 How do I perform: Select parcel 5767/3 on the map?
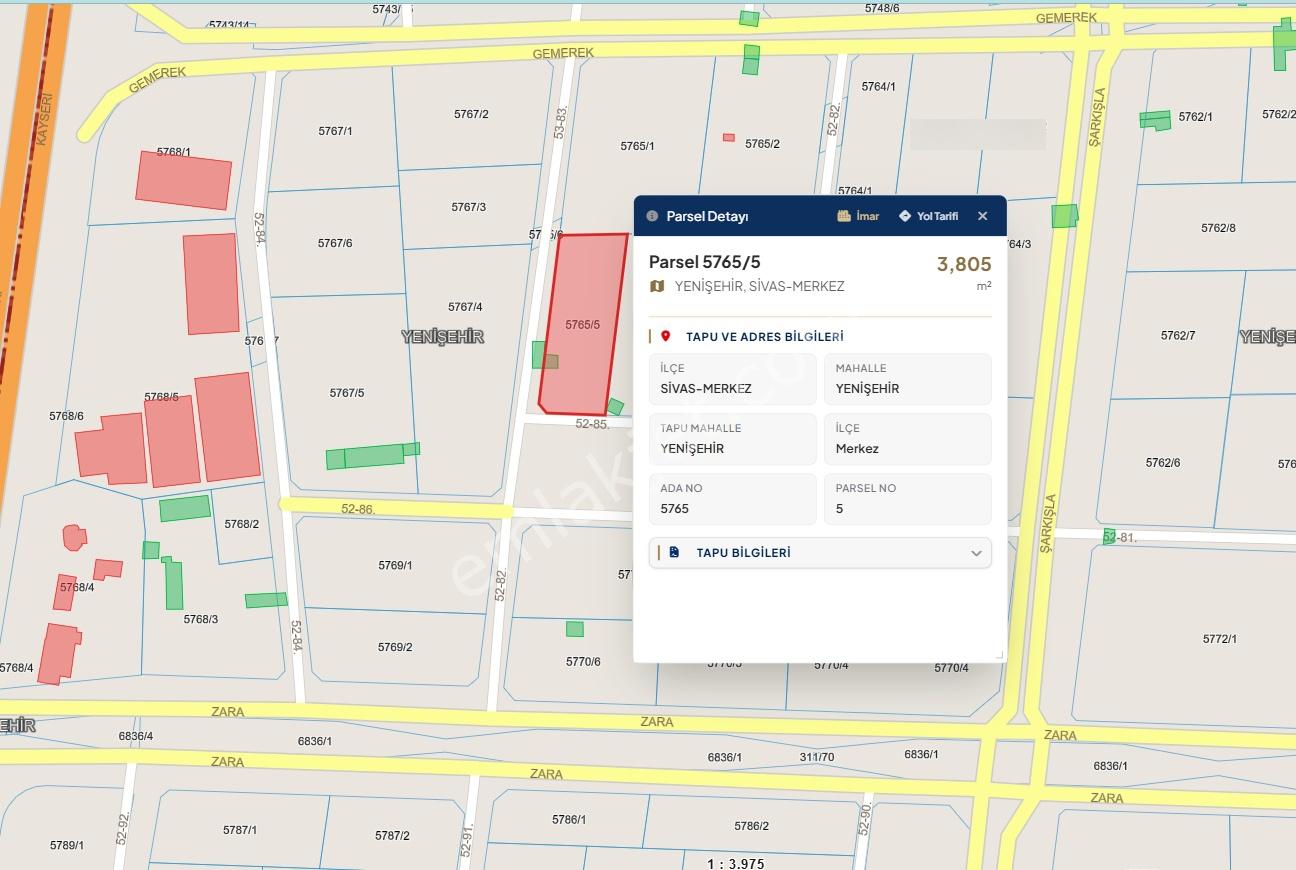pos(468,207)
